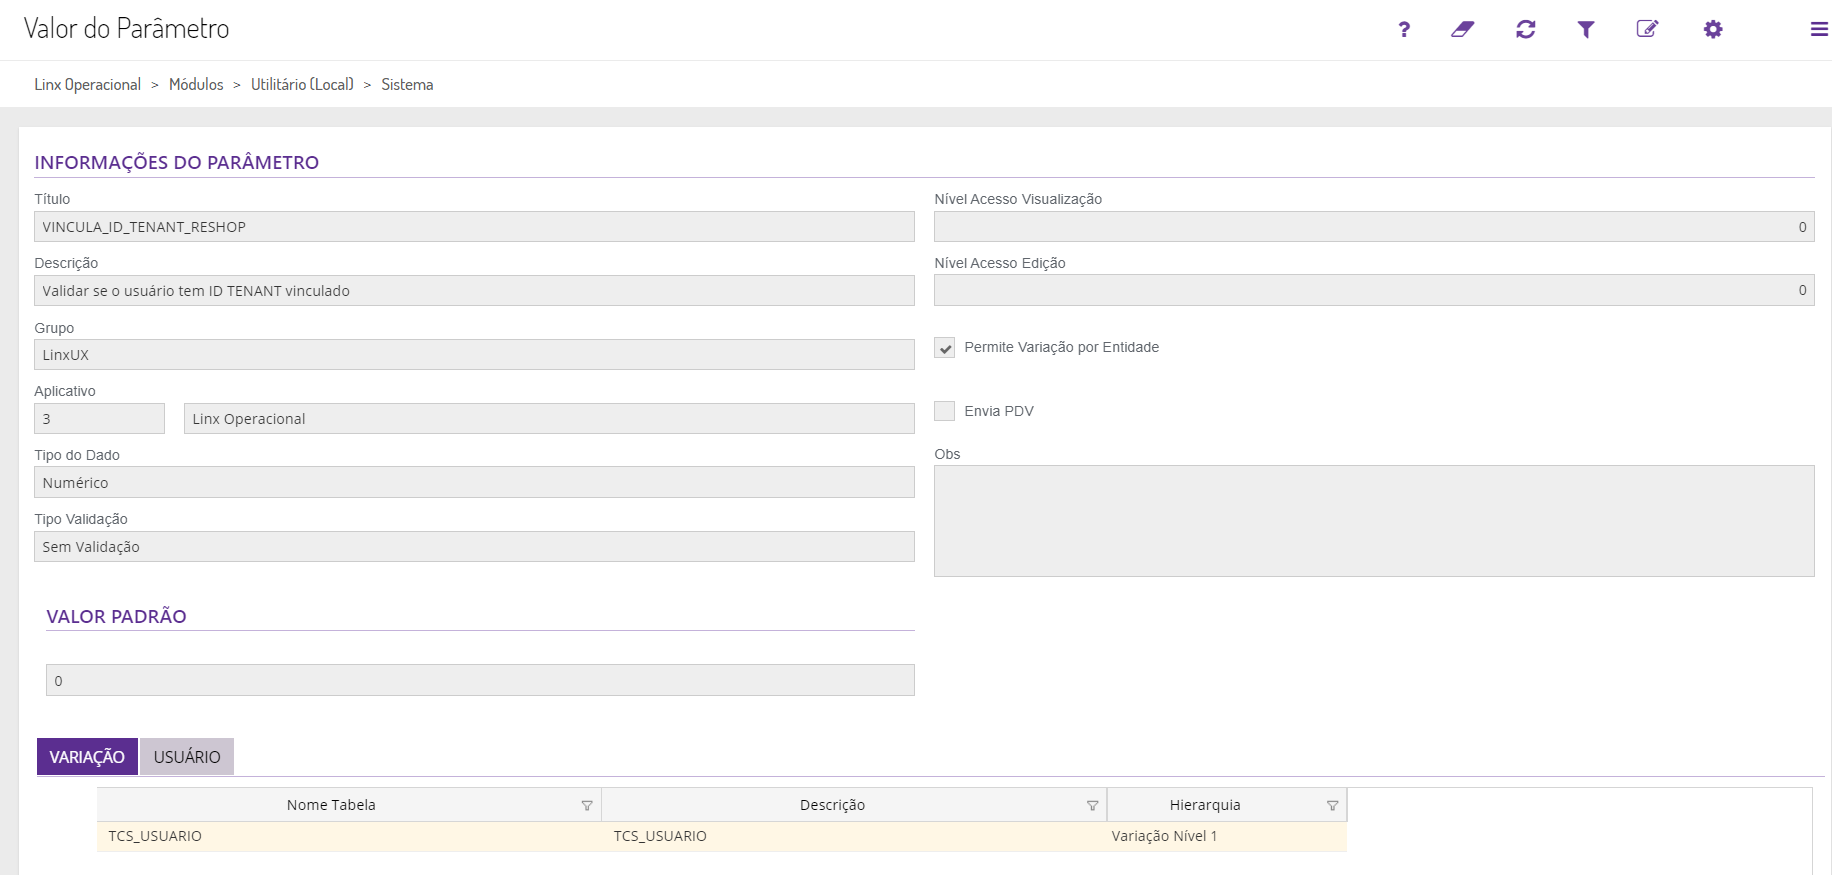The image size is (1832, 875).
Task: Click the eraser clear icon
Action: pyautogui.click(x=1463, y=30)
